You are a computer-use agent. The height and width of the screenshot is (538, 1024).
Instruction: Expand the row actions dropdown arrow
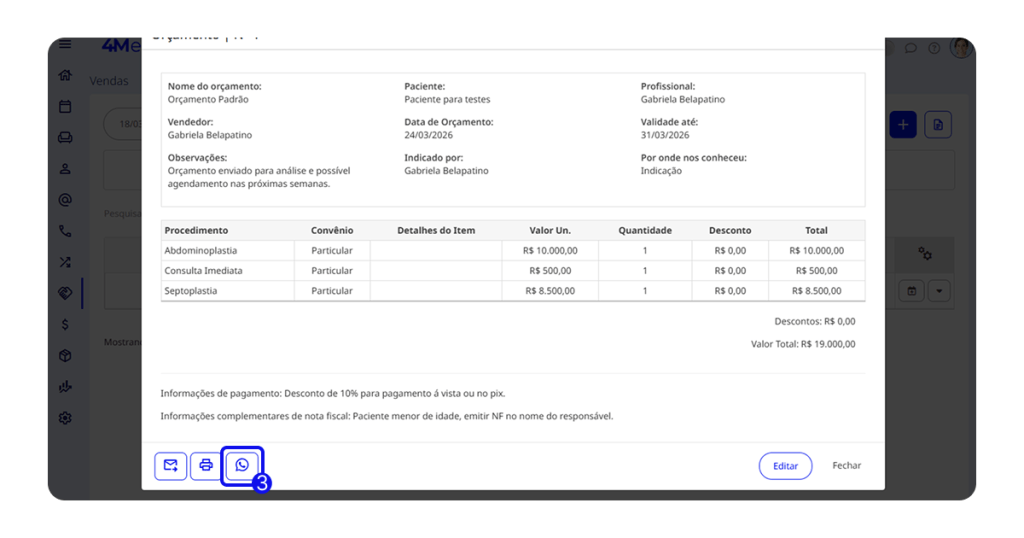[939, 291]
